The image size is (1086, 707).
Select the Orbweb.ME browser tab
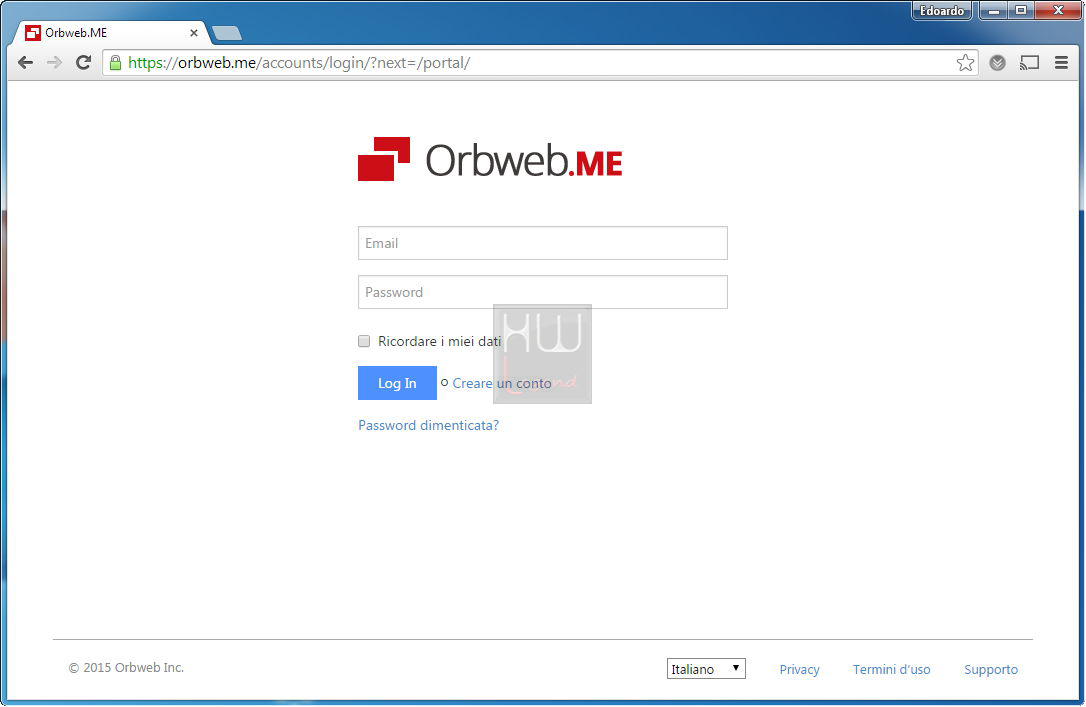click(111, 33)
